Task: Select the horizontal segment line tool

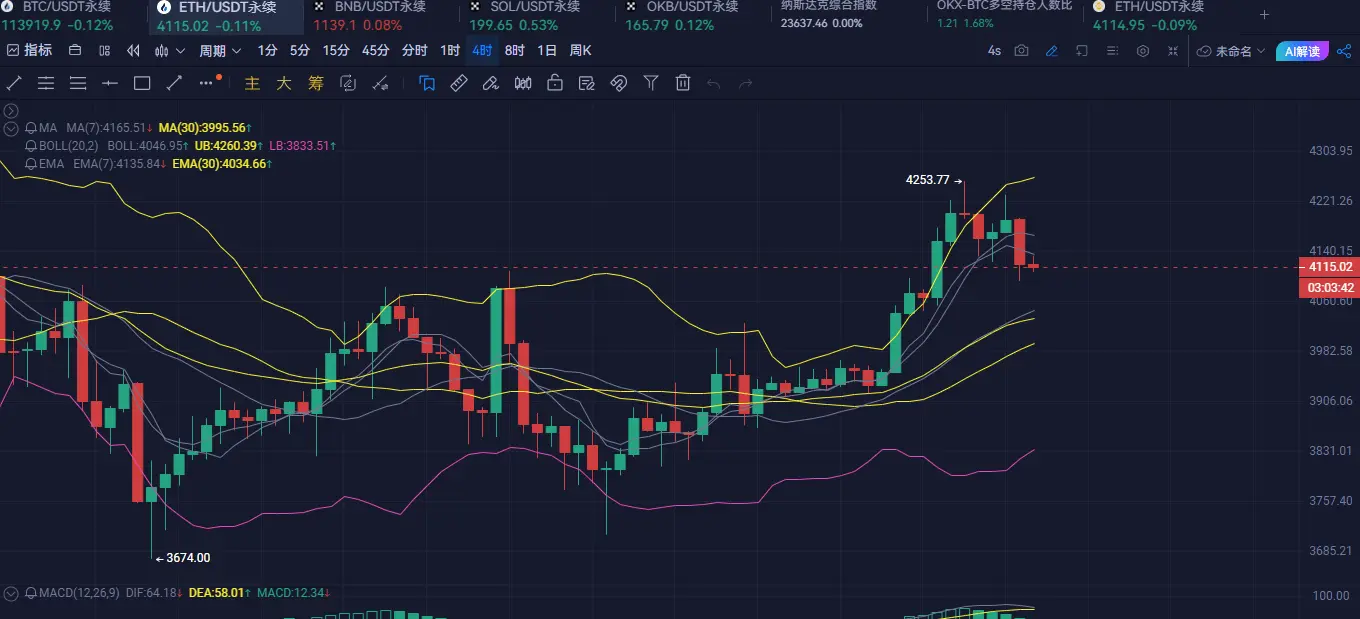Action: click(110, 83)
